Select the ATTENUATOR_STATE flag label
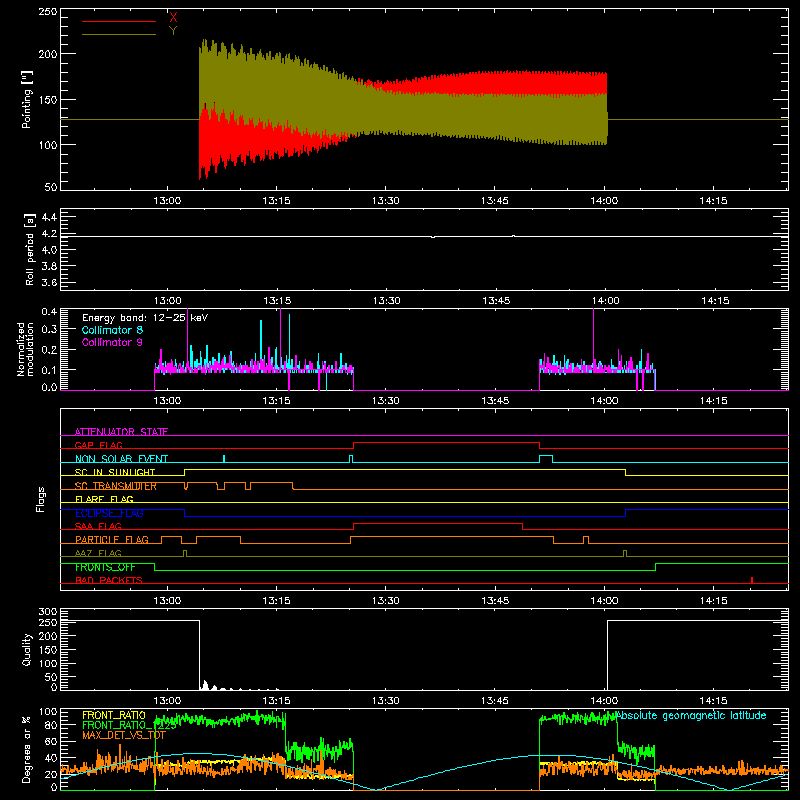The height and width of the screenshot is (800, 800). (121, 432)
